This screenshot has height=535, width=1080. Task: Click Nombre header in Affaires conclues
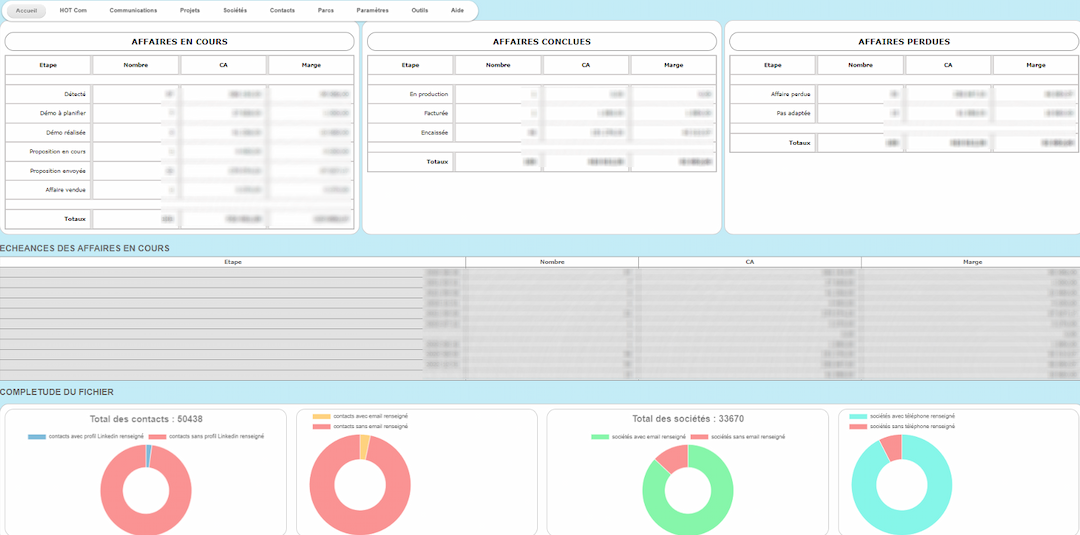point(498,65)
